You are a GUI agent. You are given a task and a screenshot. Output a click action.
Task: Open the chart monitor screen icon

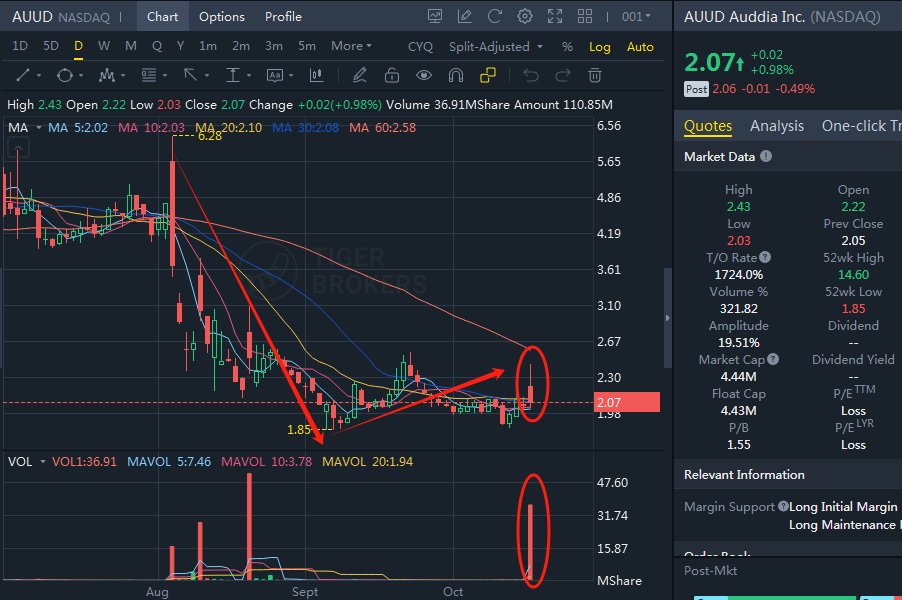[435, 17]
